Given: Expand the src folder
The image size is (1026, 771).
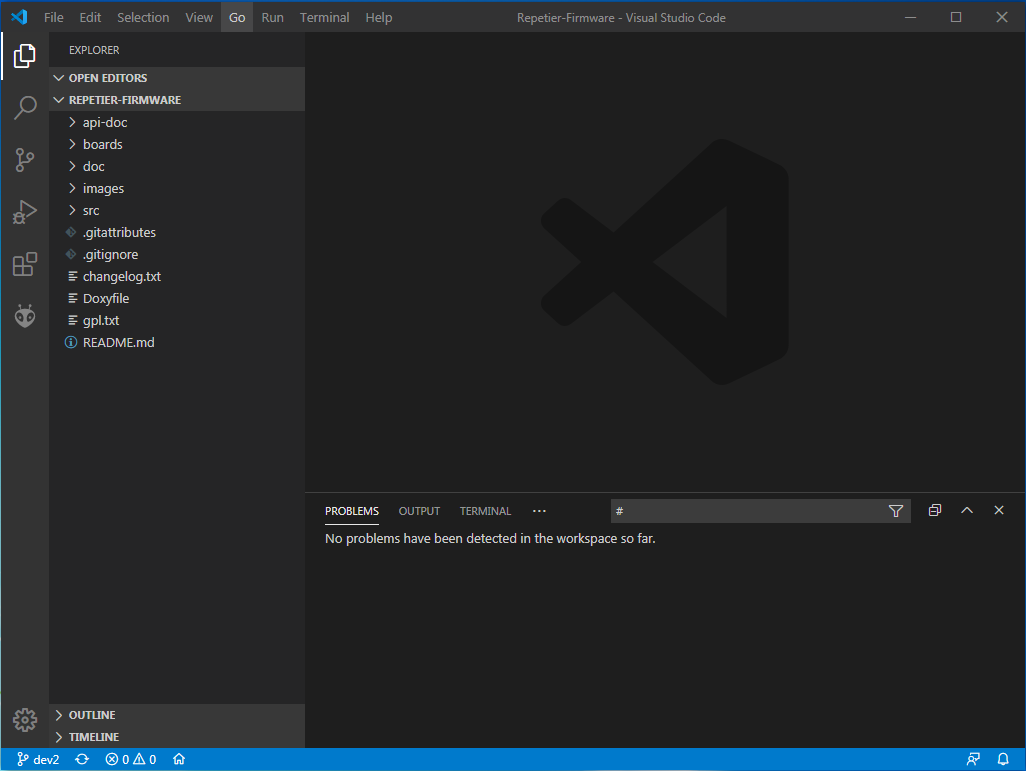Looking at the screenshot, I should pyautogui.click(x=177, y=211).
